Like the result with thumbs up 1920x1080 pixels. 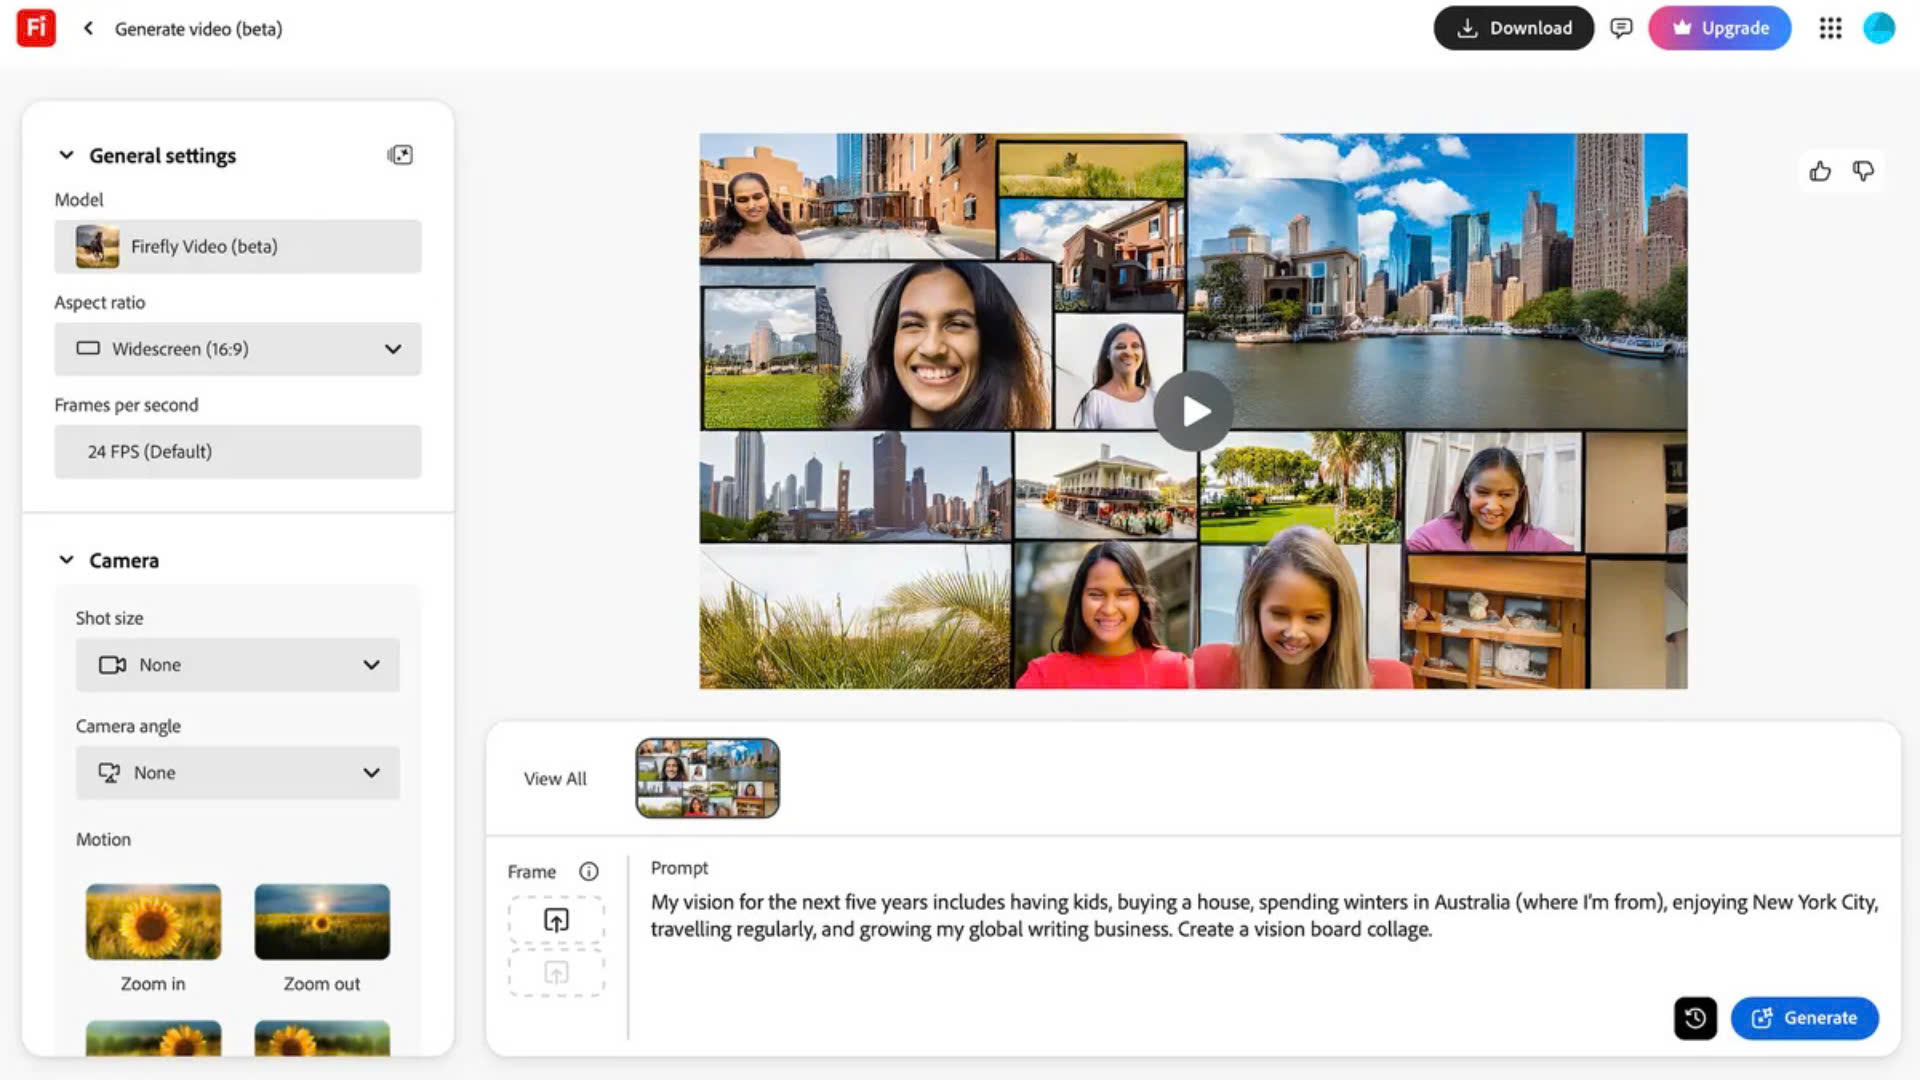[1820, 171]
